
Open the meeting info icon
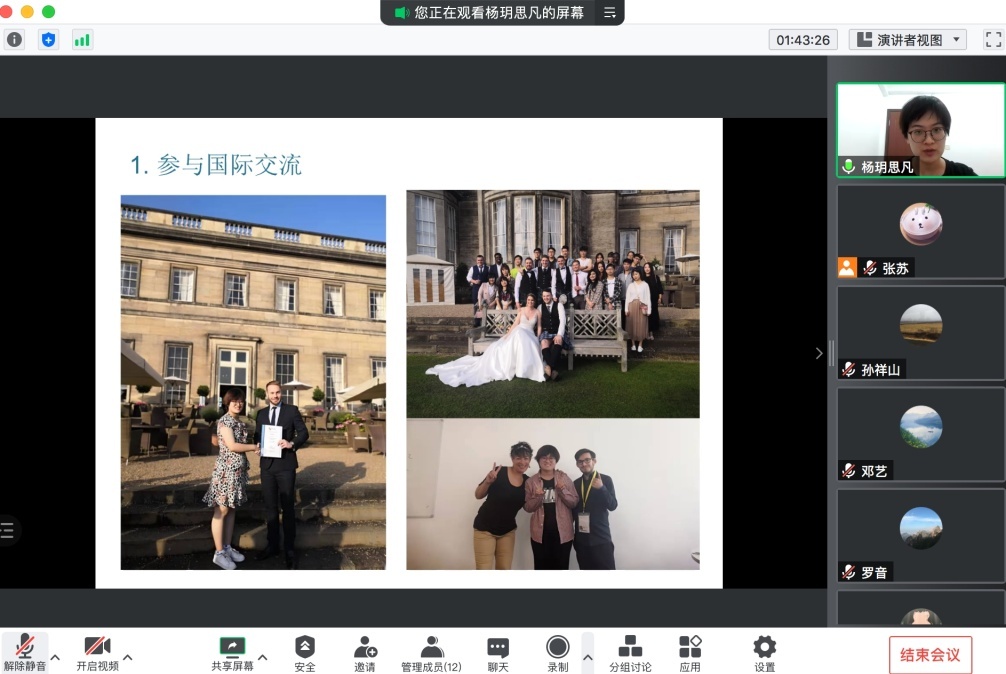pos(14,40)
